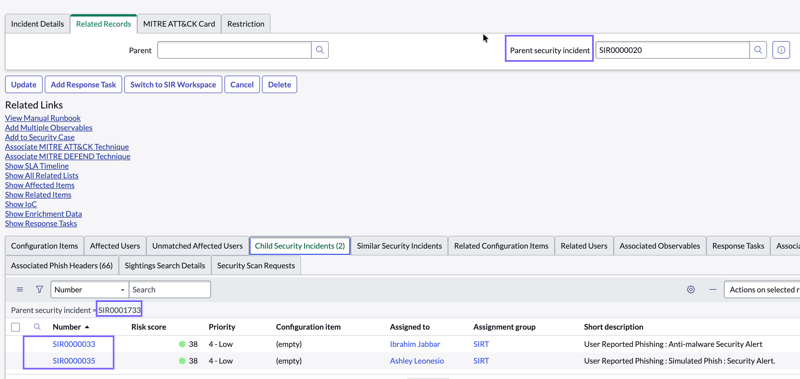
Task: Click Show Response Tasks link
Action: tap(41, 223)
